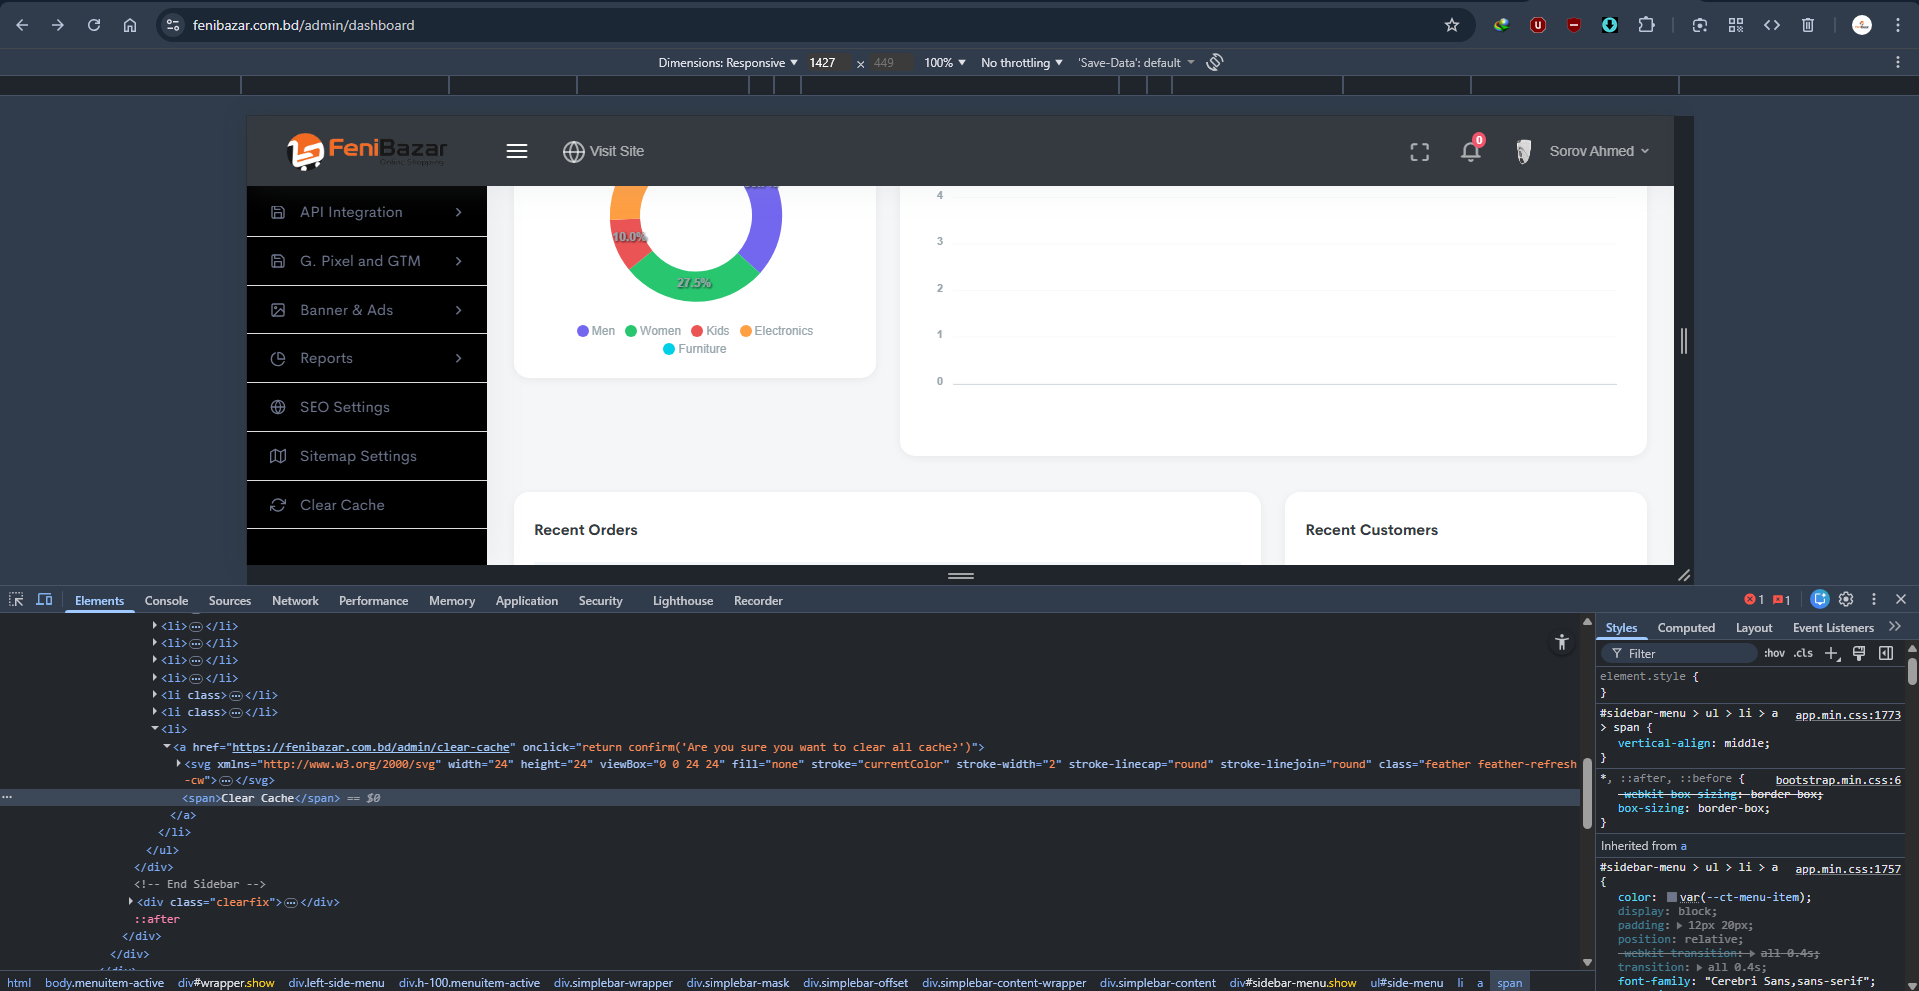The height and width of the screenshot is (991, 1919).
Task: Expand the Reports sidebar menu
Action: tap(367, 358)
